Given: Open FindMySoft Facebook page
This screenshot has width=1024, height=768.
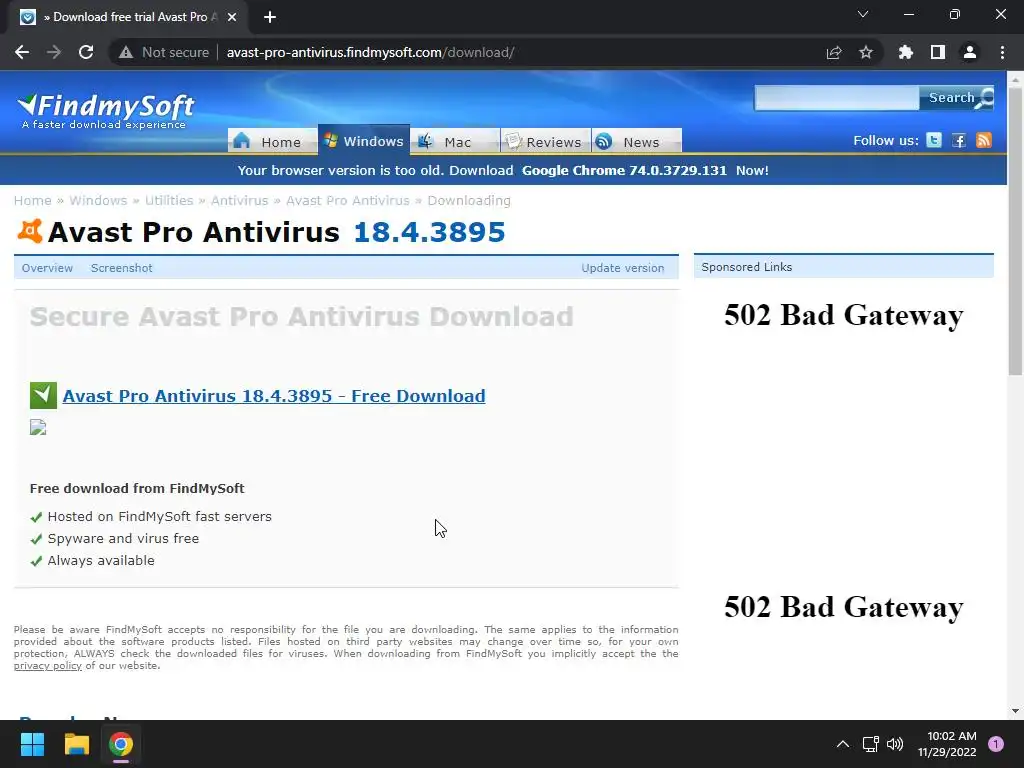Looking at the screenshot, I should click(x=959, y=140).
